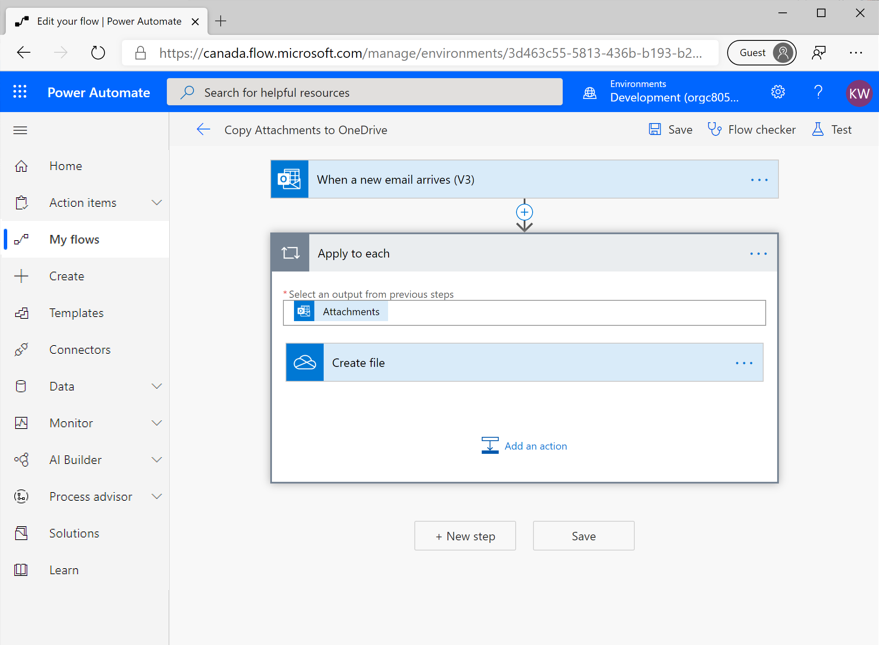
Task: Click the OneDrive icon on Create file
Action: coord(305,363)
